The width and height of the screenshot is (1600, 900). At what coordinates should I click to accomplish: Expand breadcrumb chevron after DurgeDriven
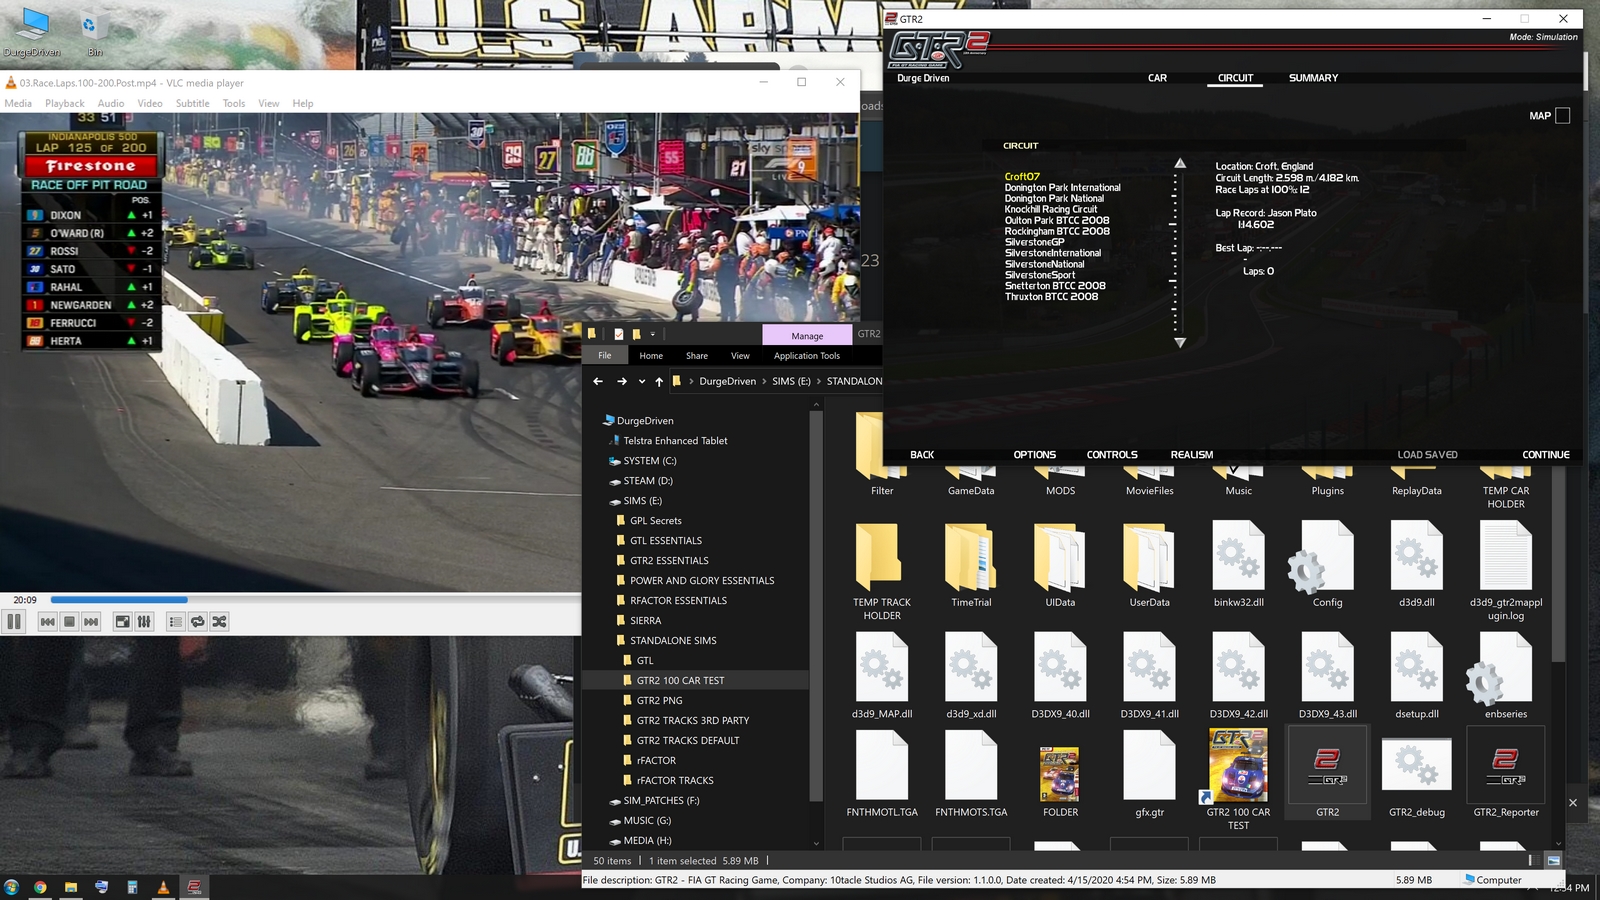tap(766, 381)
